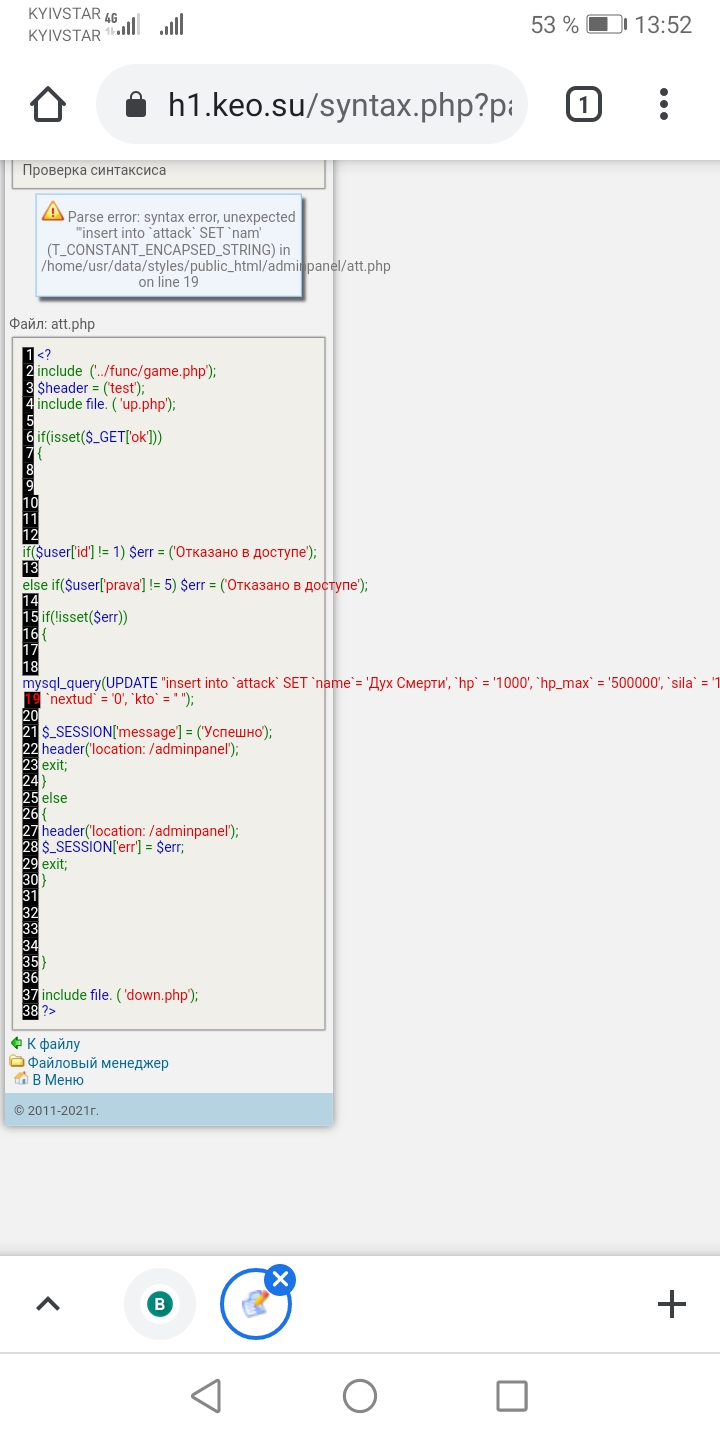This screenshot has width=720, height=1440.
Task: Go to 'Файловый менеджер' link
Action: coord(98,1062)
